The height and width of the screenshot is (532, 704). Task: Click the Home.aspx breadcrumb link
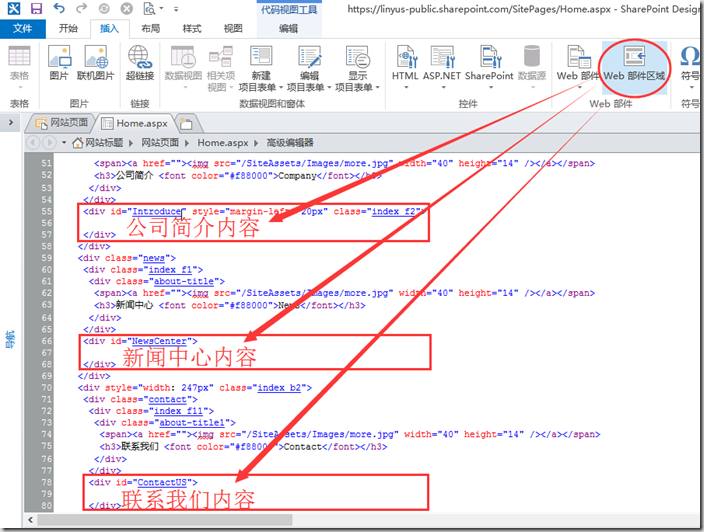click(x=223, y=143)
